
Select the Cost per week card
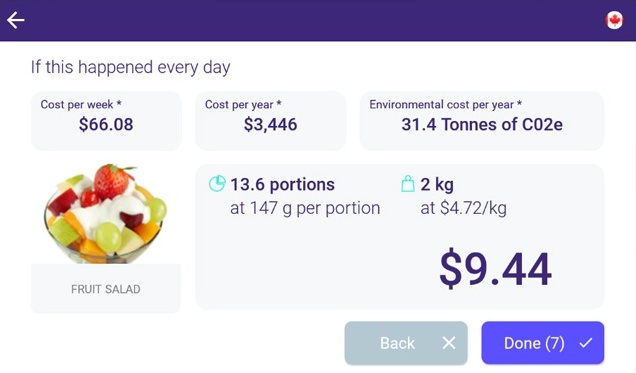click(106, 121)
